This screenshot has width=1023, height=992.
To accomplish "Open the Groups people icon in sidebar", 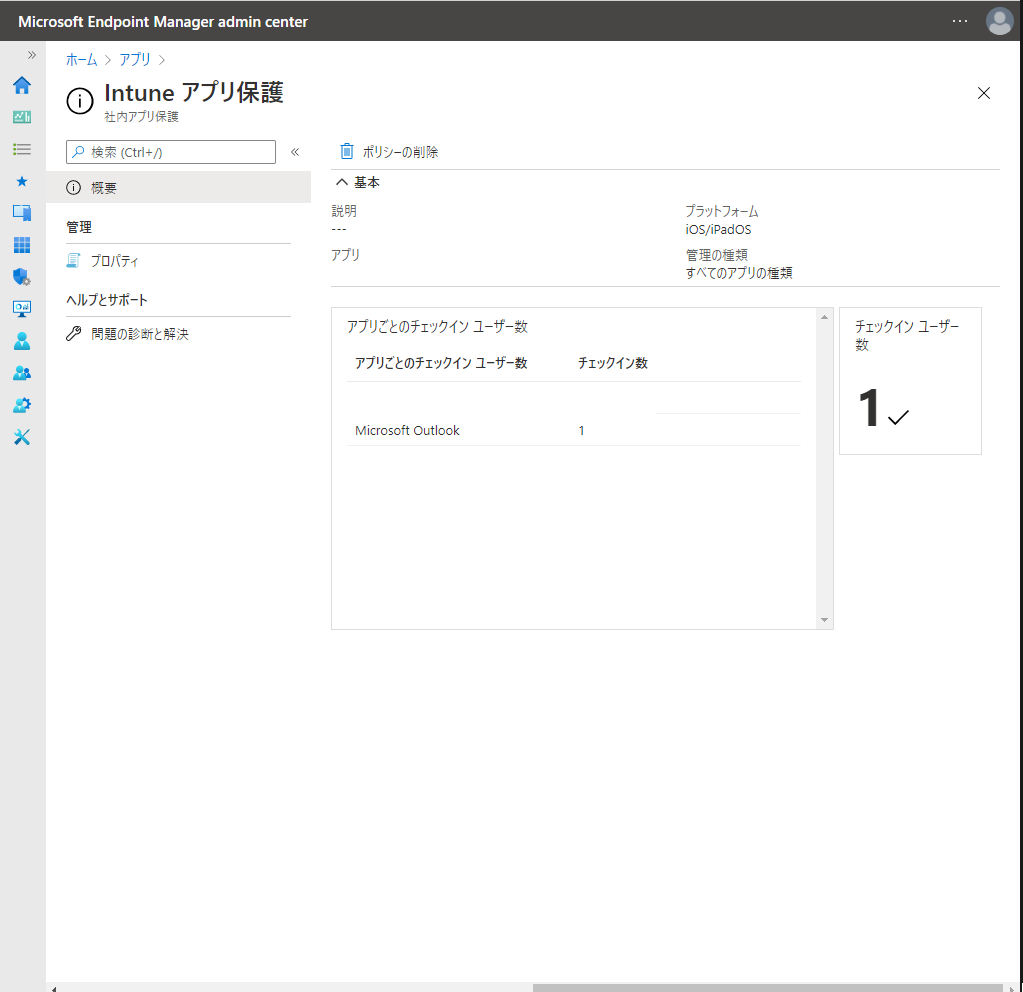I will [22, 373].
